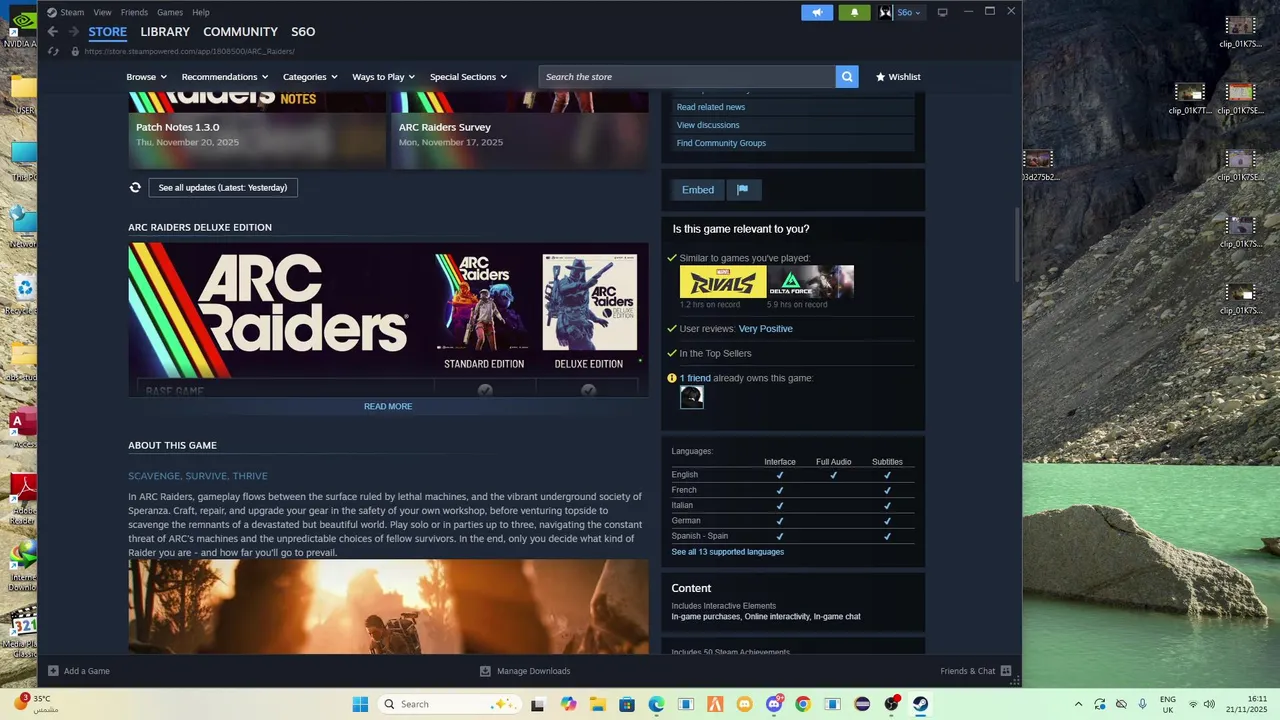Open the 1 friend link
The height and width of the screenshot is (720, 1280).
pos(695,378)
